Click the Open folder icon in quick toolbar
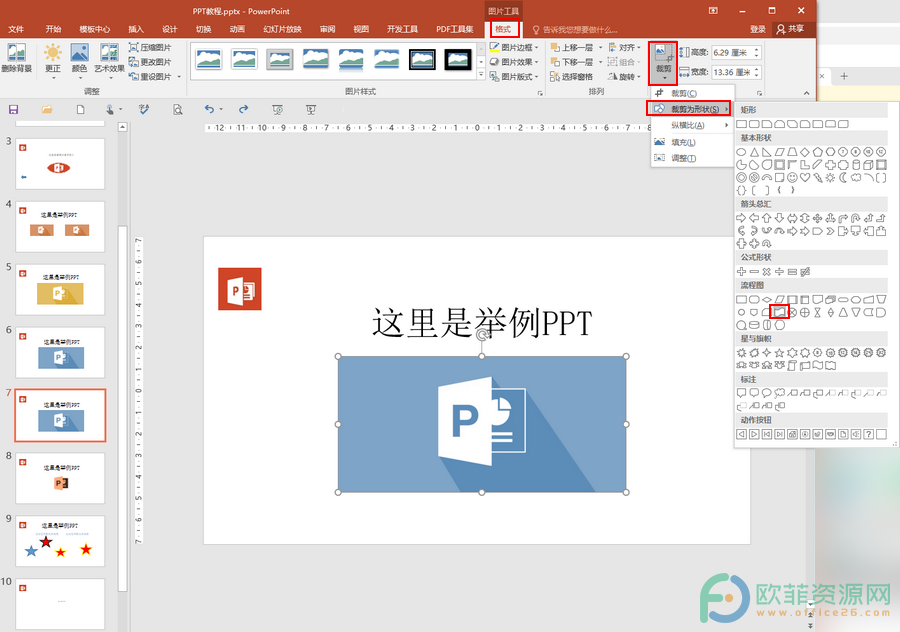Image resolution: width=900 pixels, height=632 pixels. [x=47, y=109]
